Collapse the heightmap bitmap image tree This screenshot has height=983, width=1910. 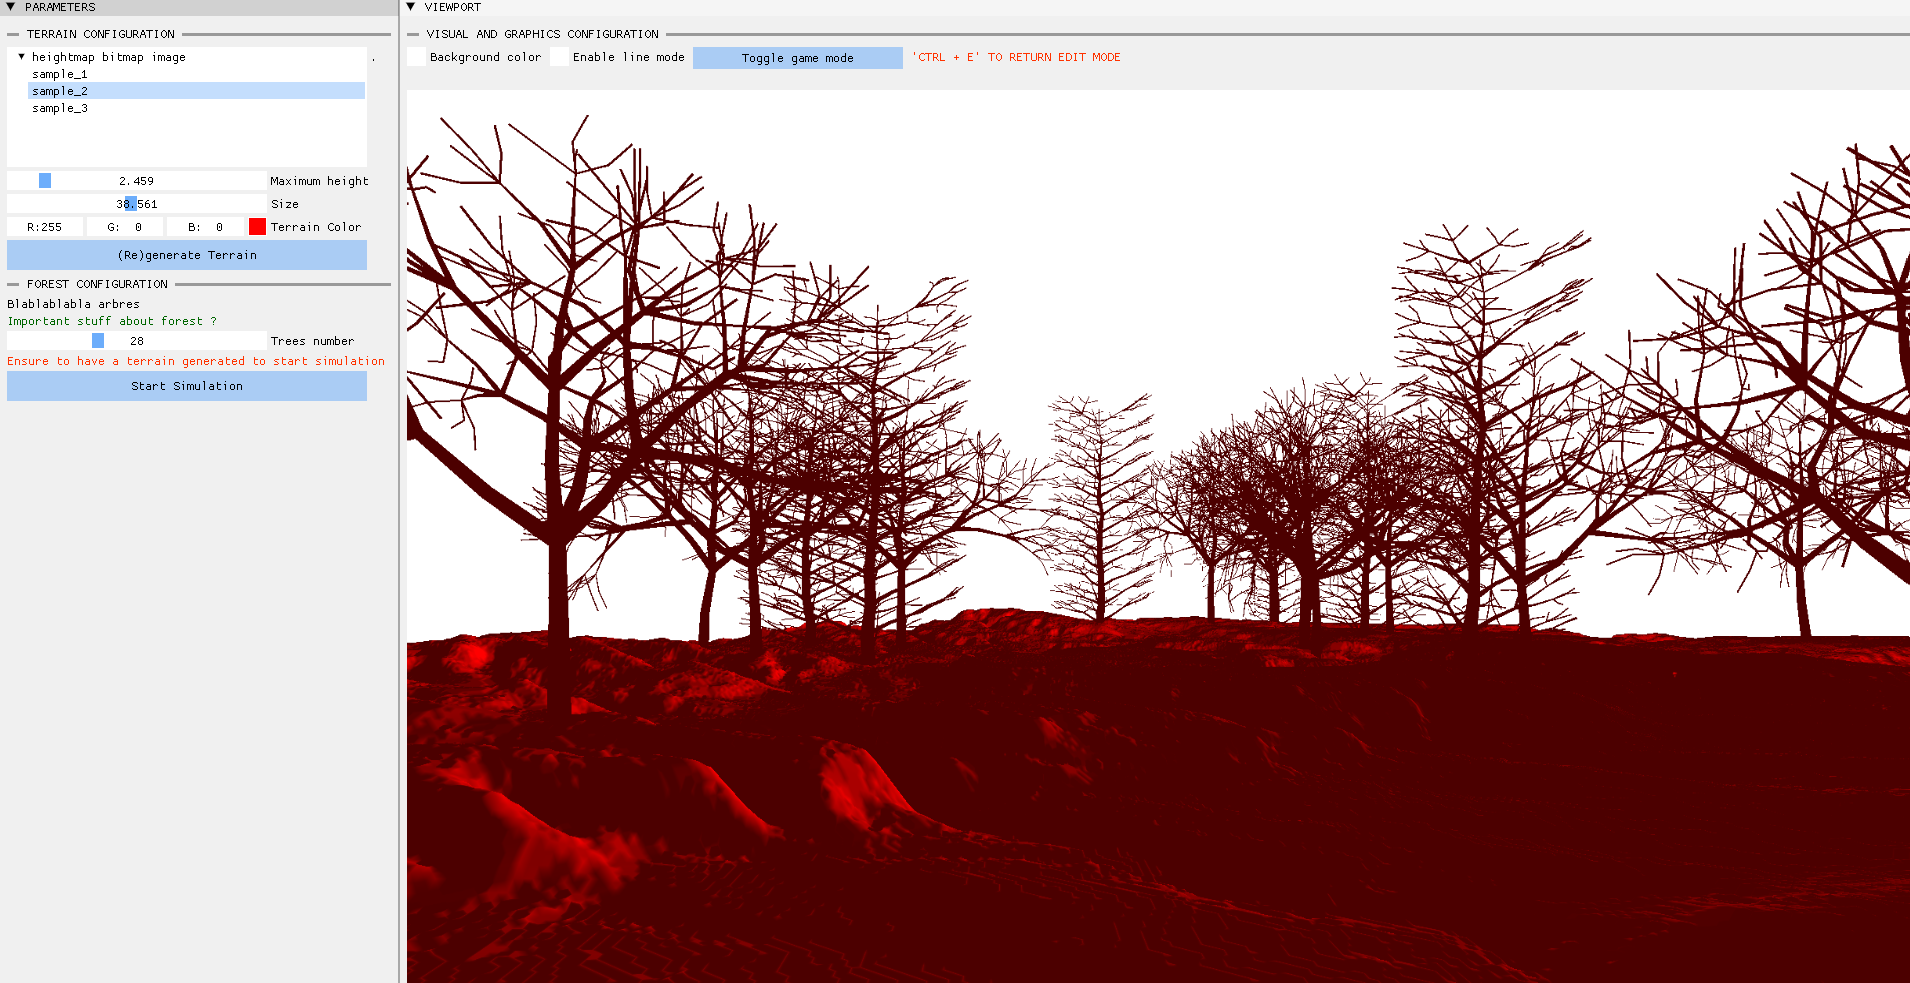click(x=21, y=57)
